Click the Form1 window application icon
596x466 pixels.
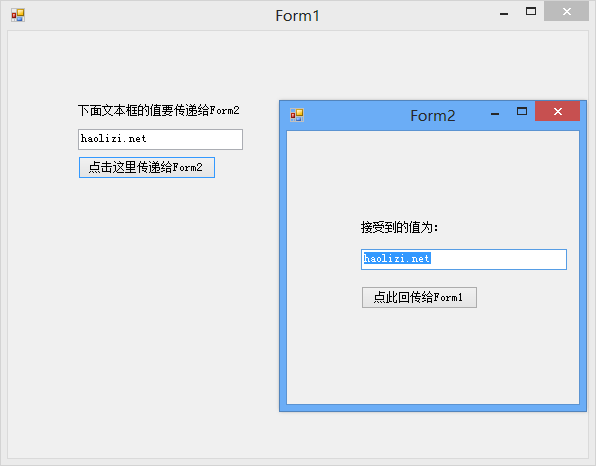click(x=18, y=15)
